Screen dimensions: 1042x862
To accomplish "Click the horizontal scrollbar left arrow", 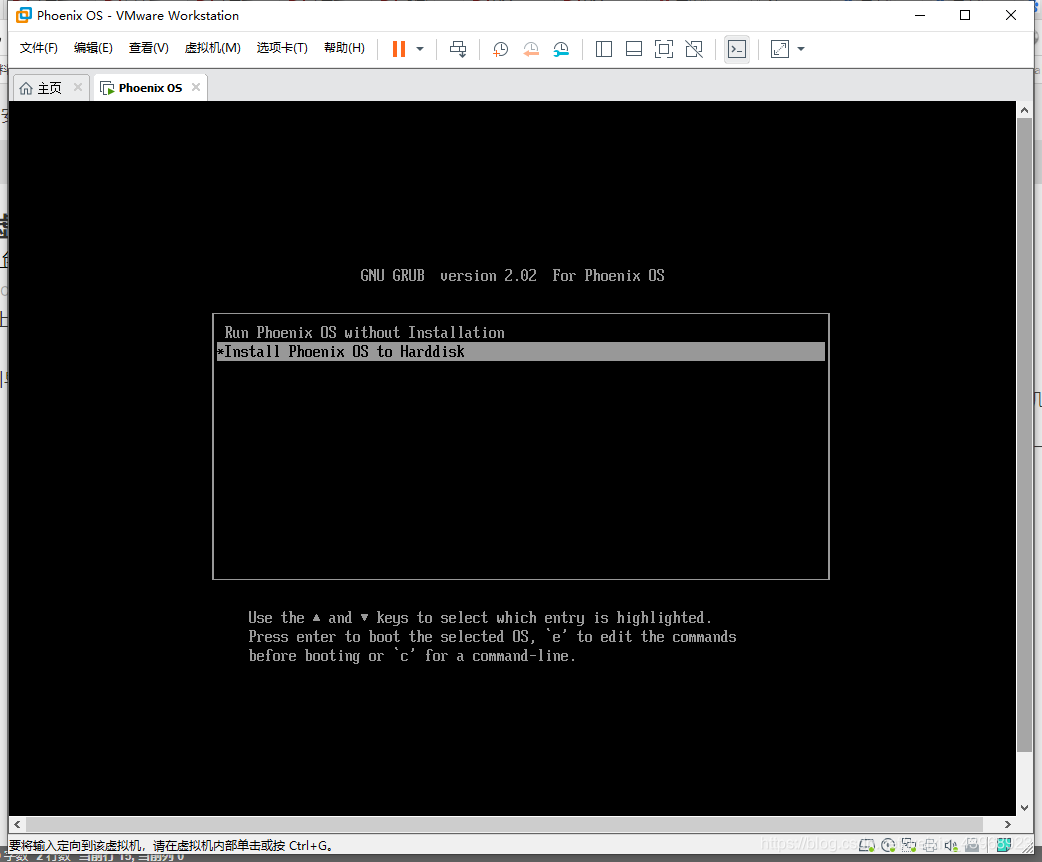I will [x=17, y=824].
